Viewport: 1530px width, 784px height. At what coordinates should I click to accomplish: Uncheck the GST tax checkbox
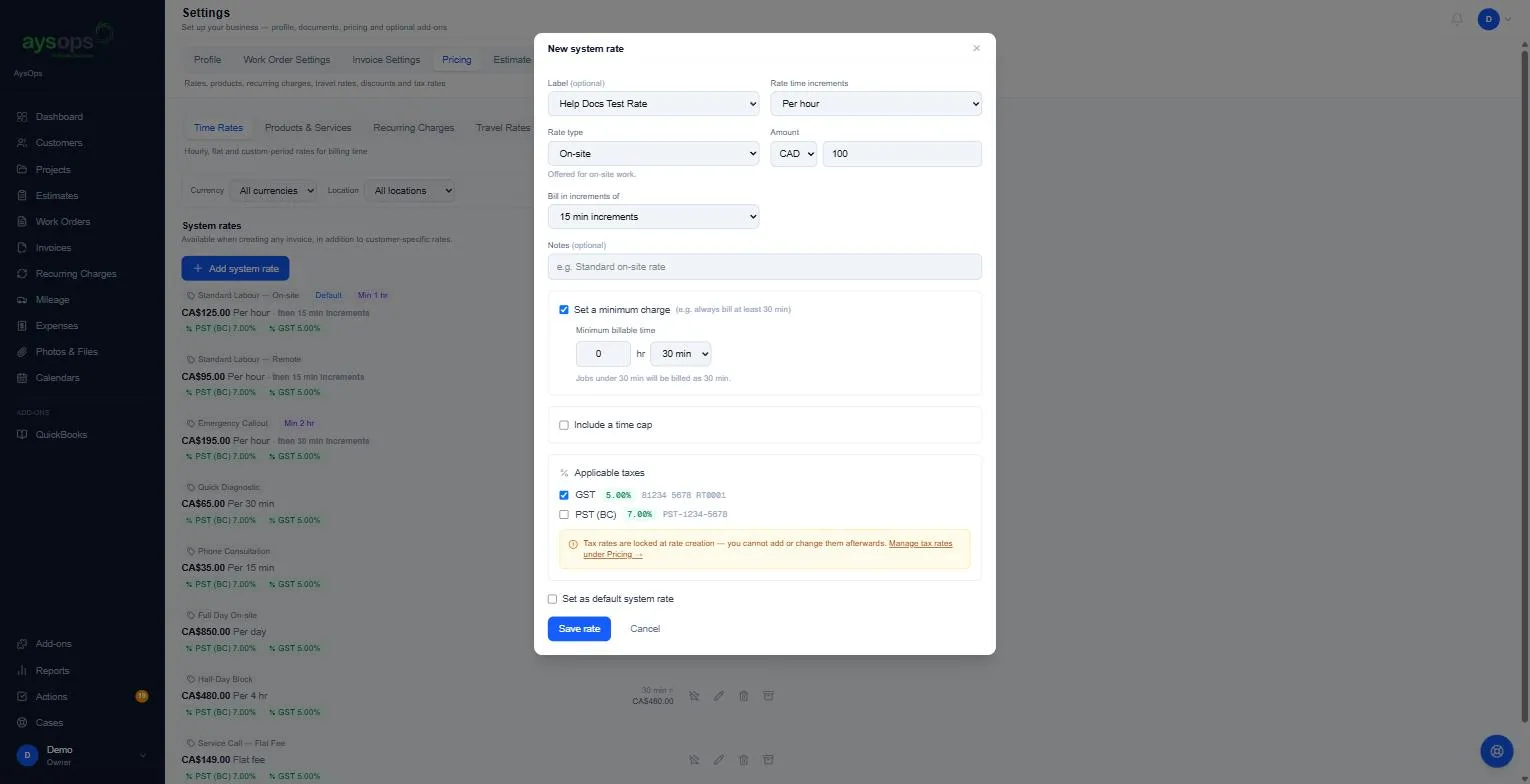point(564,495)
